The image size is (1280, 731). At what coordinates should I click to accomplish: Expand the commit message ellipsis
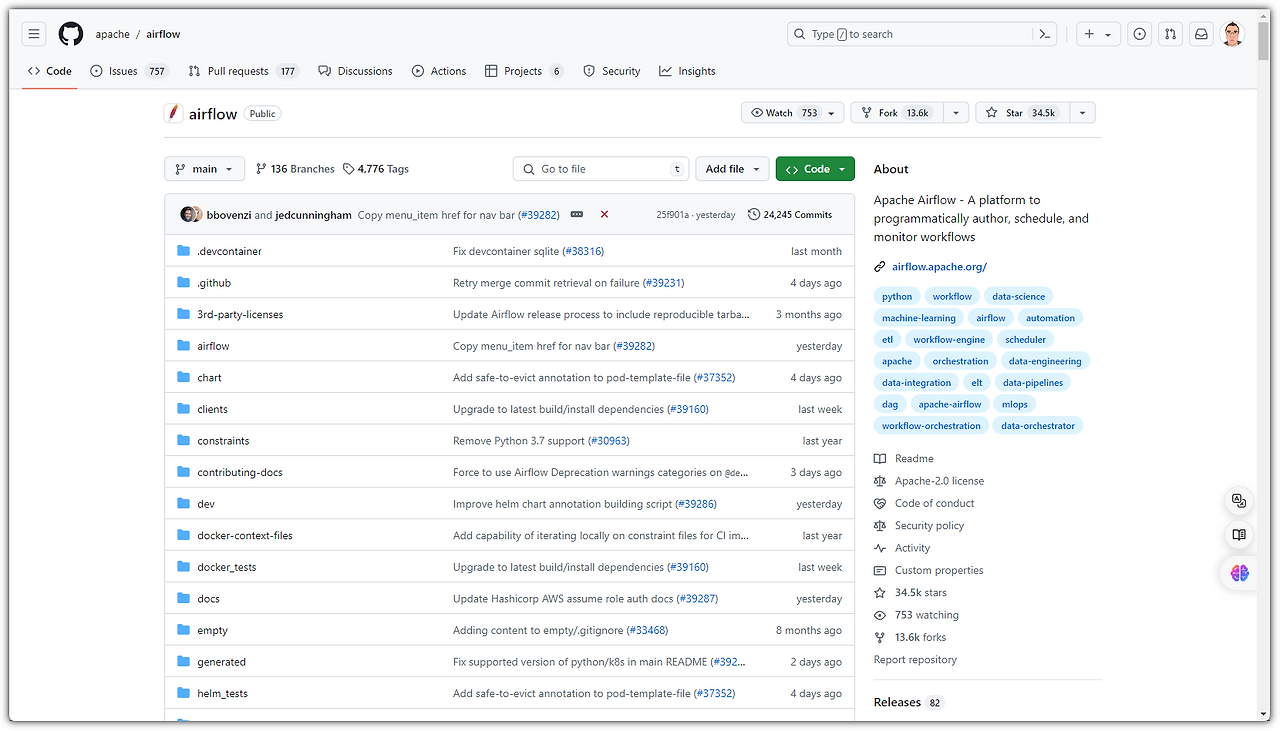click(577, 214)
